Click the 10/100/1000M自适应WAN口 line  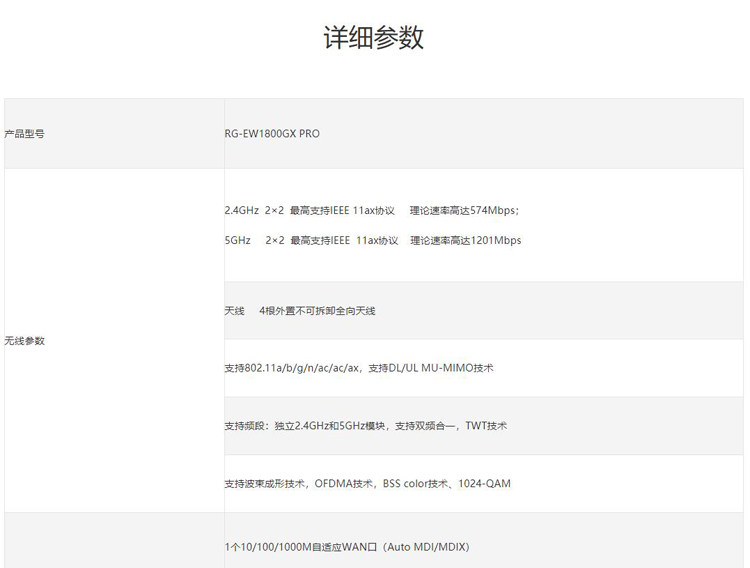pyautogui.click(x=347, y=547)
